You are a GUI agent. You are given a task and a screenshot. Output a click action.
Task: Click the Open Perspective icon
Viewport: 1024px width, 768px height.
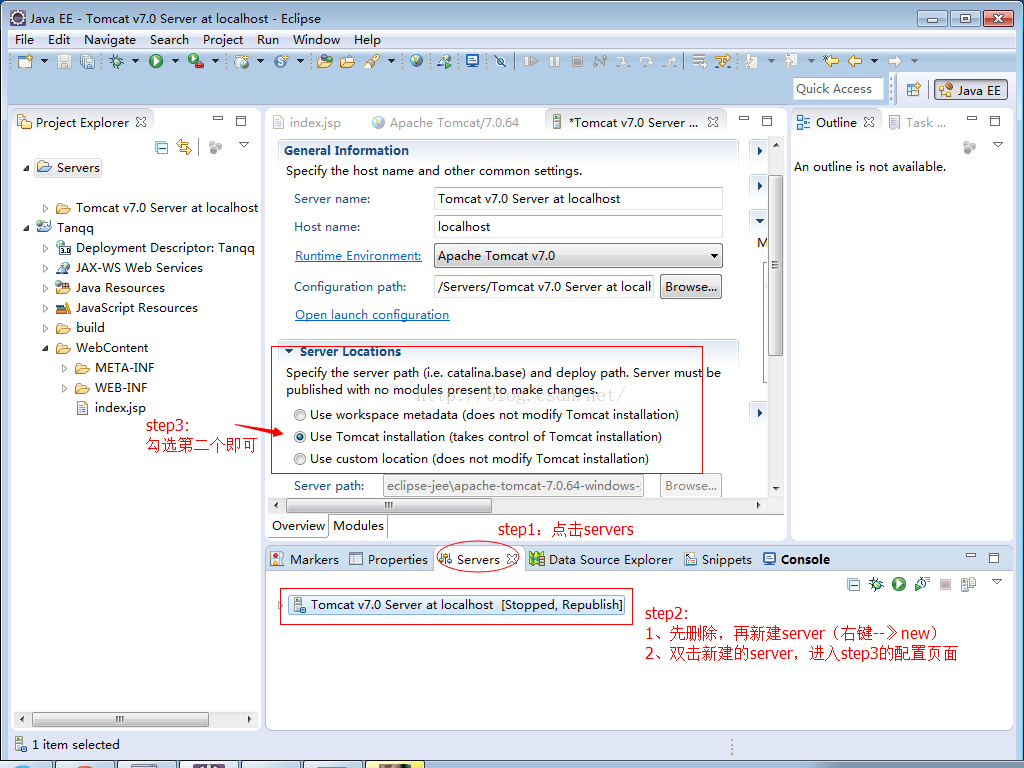coord(913,89)
